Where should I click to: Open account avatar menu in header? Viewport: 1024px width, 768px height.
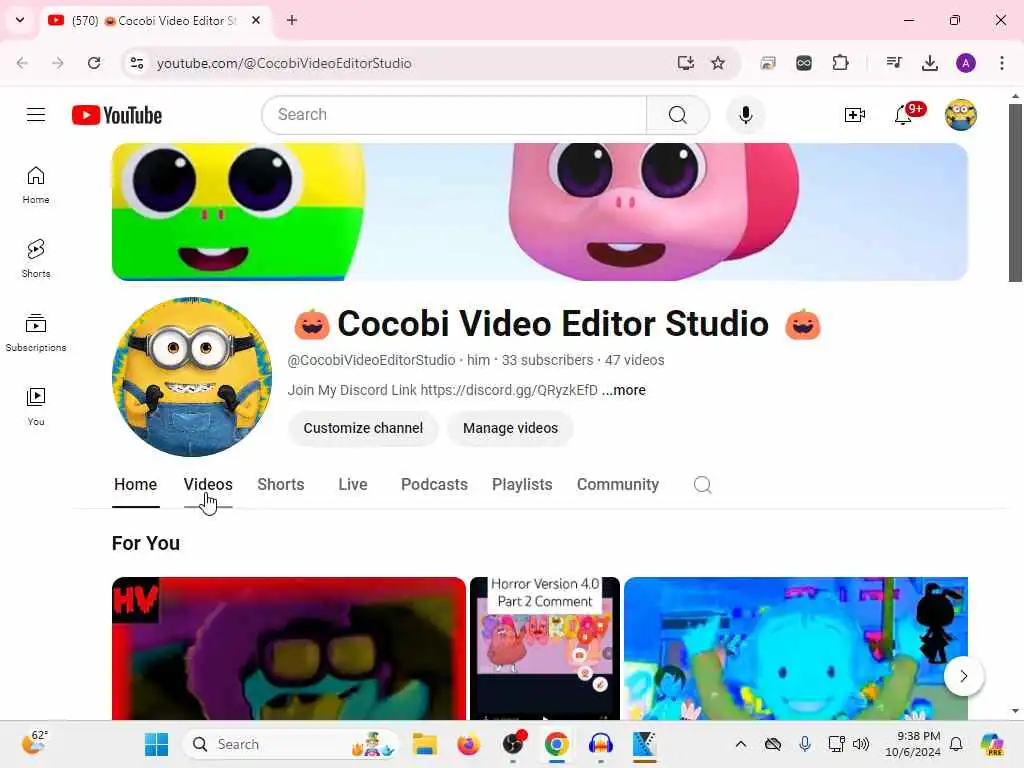pos(961,115)
